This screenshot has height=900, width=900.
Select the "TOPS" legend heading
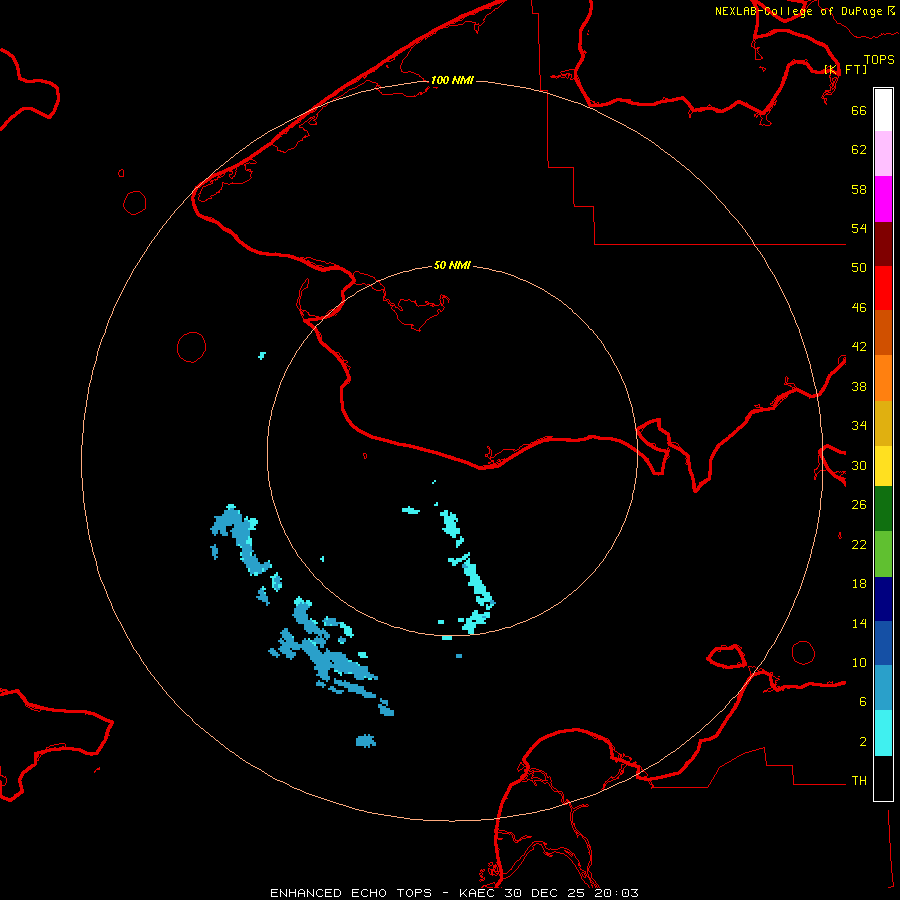coord(879,60)
